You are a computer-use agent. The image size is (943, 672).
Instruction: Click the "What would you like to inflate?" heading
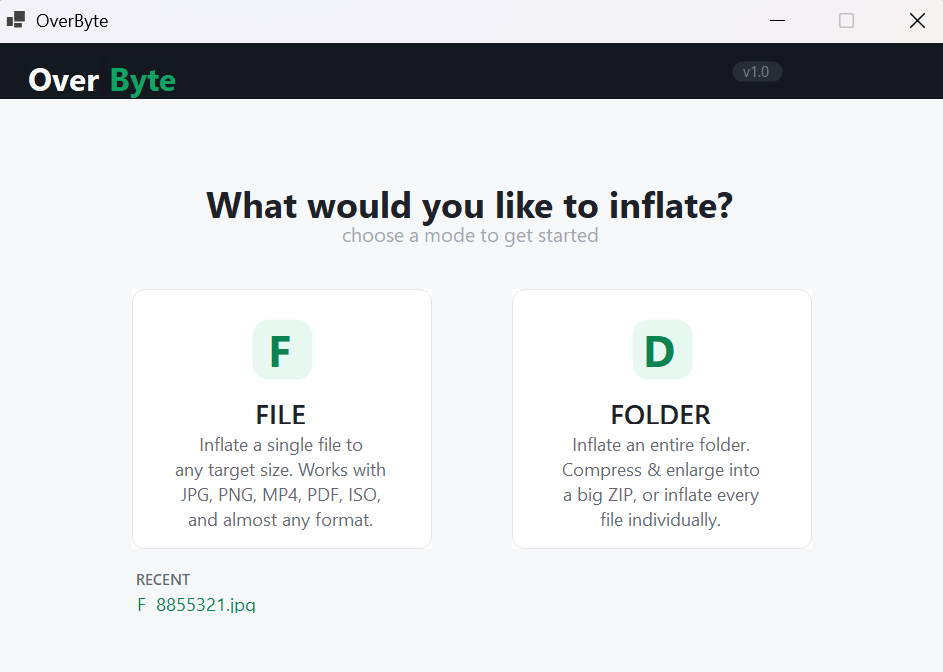coord(470,205)
